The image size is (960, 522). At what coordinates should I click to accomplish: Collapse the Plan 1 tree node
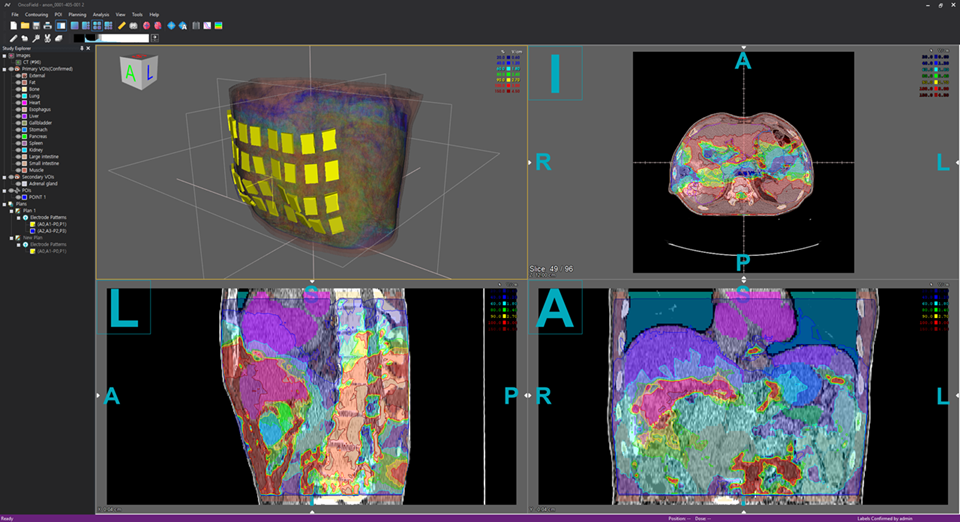coord(11,211)
